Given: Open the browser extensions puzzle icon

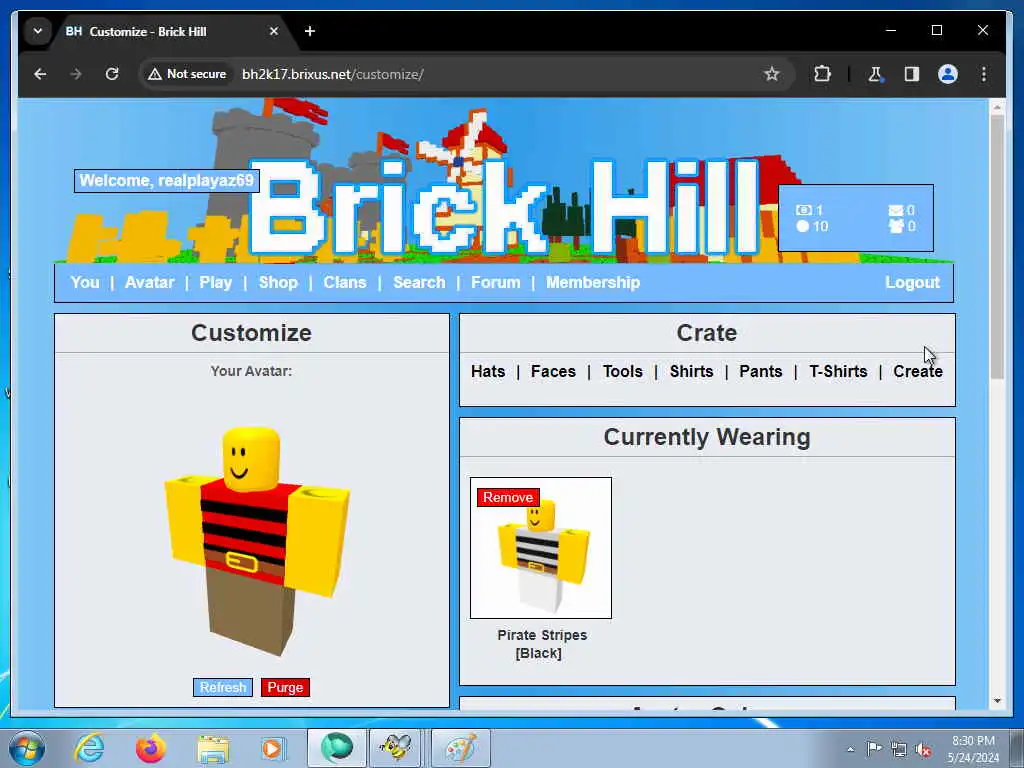Looking at the screenshot, I should pyautogui.click(x=822, y=74).
